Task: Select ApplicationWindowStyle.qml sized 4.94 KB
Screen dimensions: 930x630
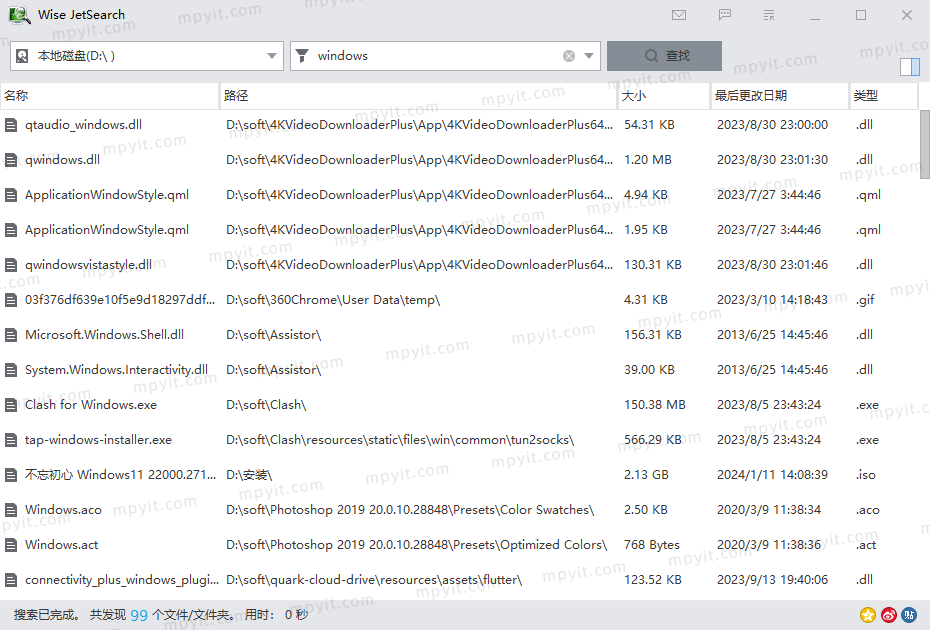Action: [107, 195]
